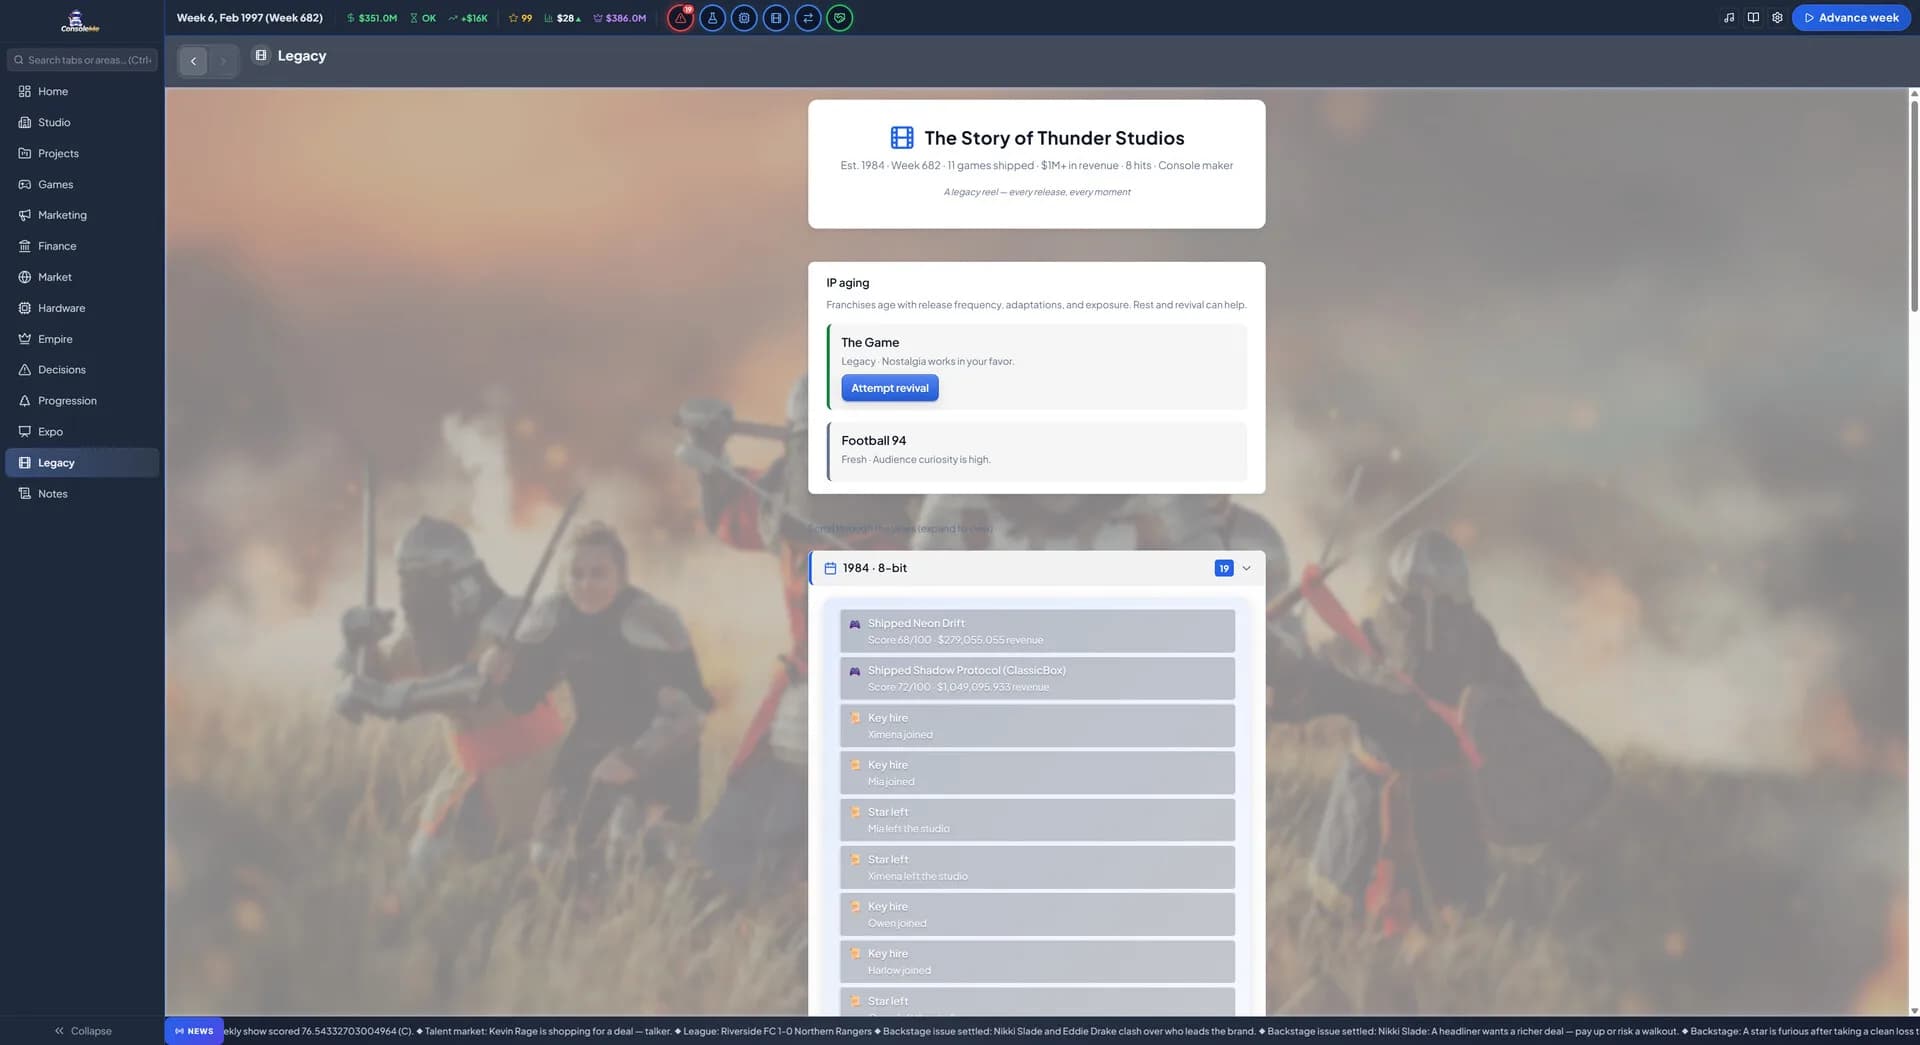Click the hourglass OK status indicator
This screenshot has height=1045, width=1920.
point(423,18)
